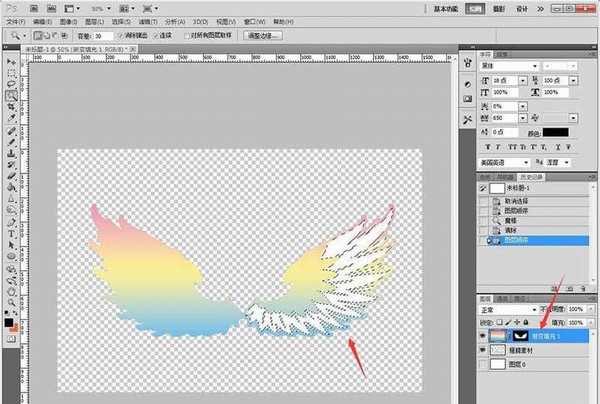600x404 pixels.
Task: Click the black layer mask thumbnail
Action: (521, 336)
